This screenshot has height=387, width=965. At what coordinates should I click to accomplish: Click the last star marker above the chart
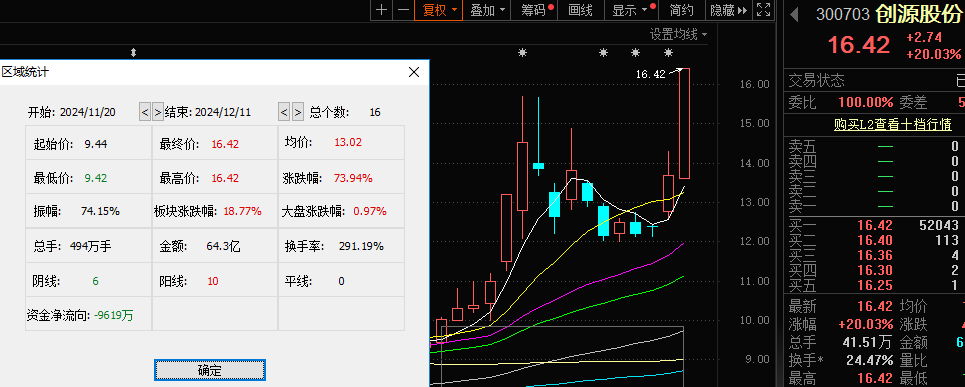coord(668,52)
